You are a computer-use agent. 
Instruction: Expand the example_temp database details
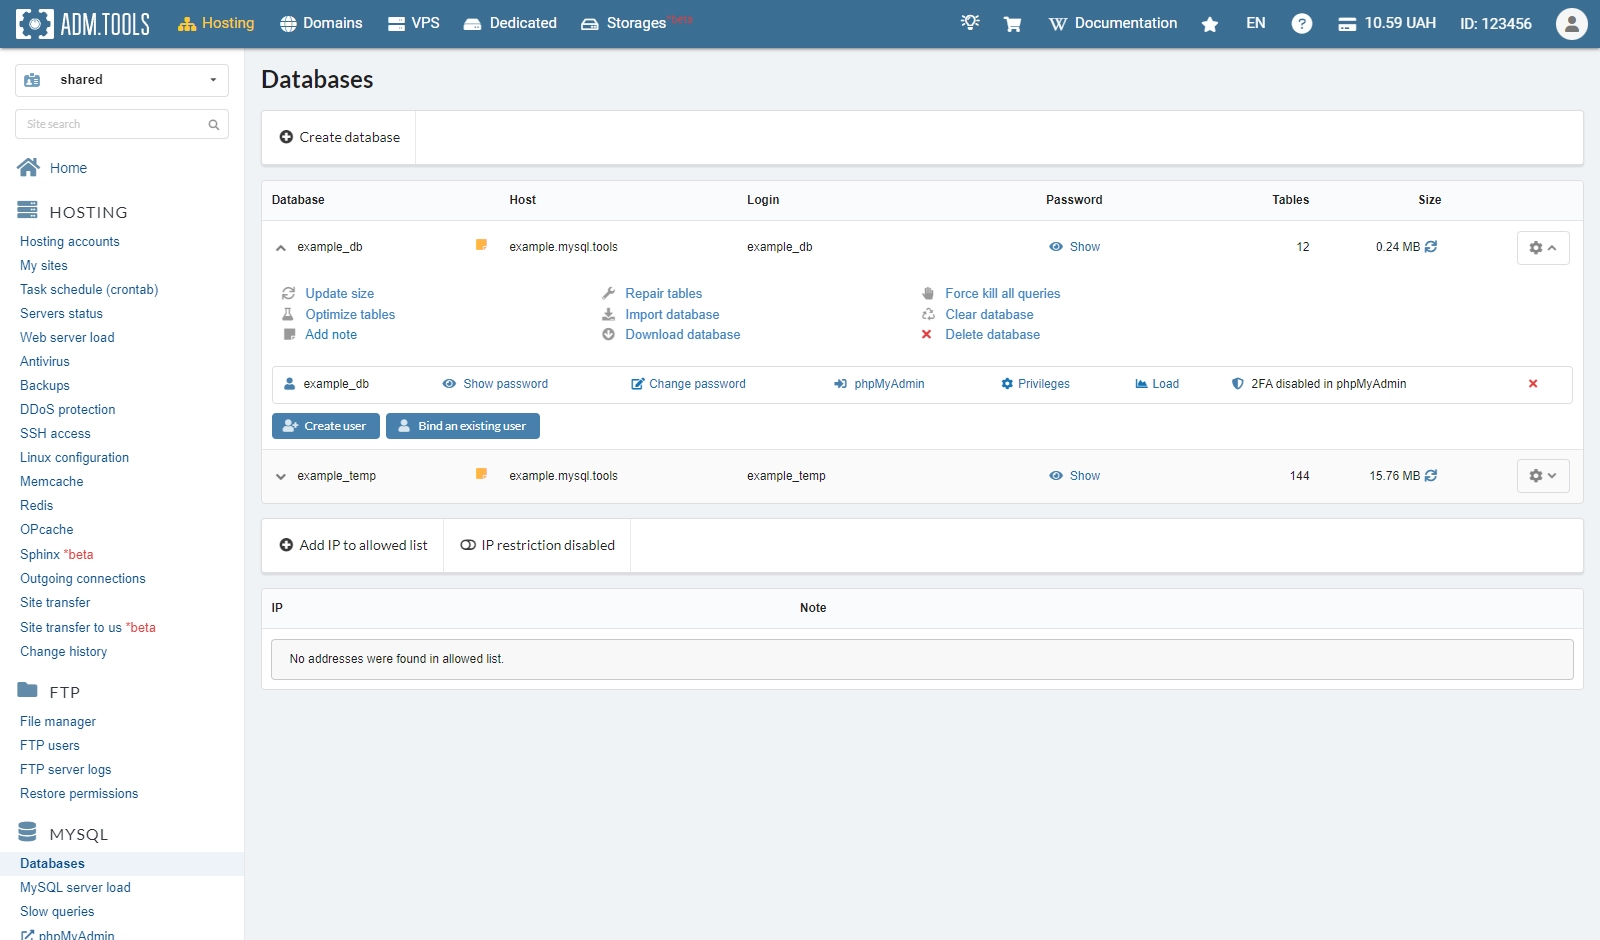coord(281,476)
